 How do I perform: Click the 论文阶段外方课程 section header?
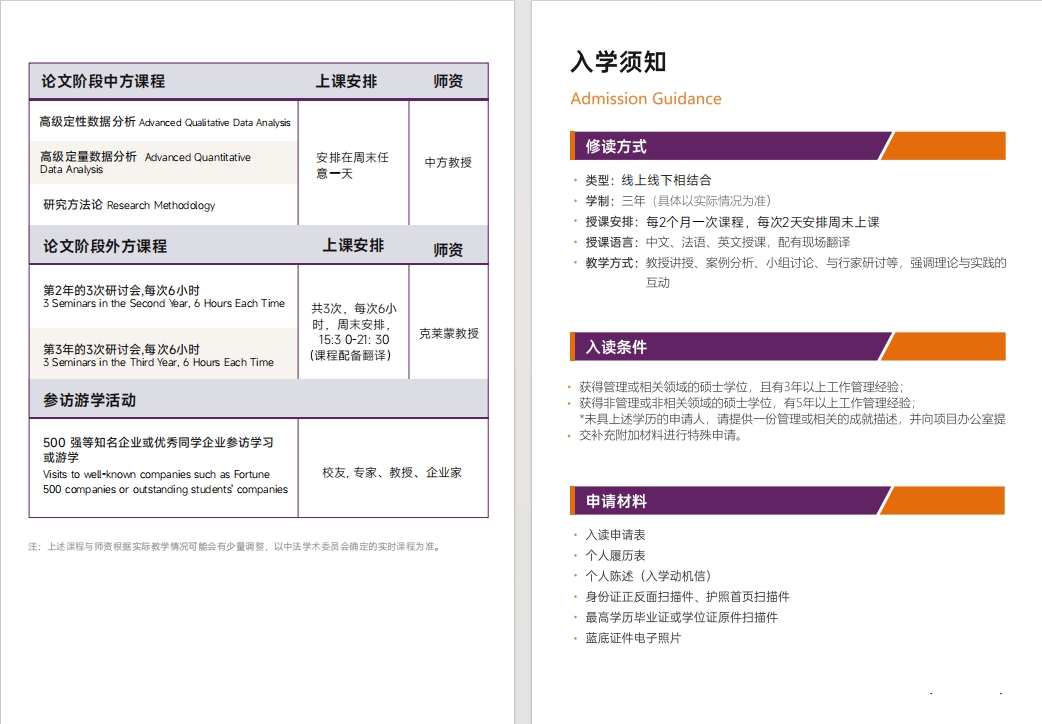(105, 246)
